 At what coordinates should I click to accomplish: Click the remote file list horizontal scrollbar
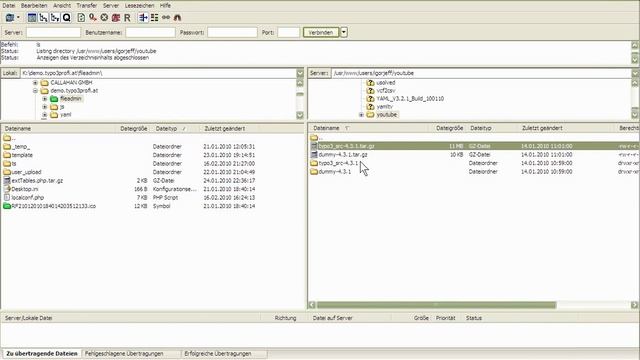437,305
